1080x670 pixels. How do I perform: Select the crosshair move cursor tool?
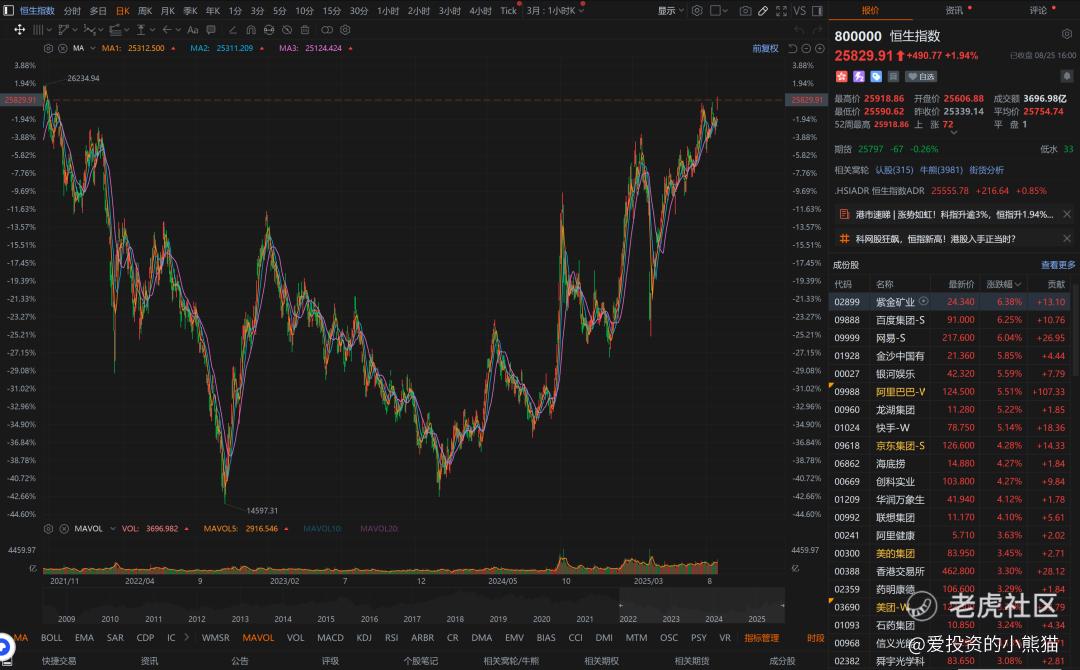click(19, 30)
